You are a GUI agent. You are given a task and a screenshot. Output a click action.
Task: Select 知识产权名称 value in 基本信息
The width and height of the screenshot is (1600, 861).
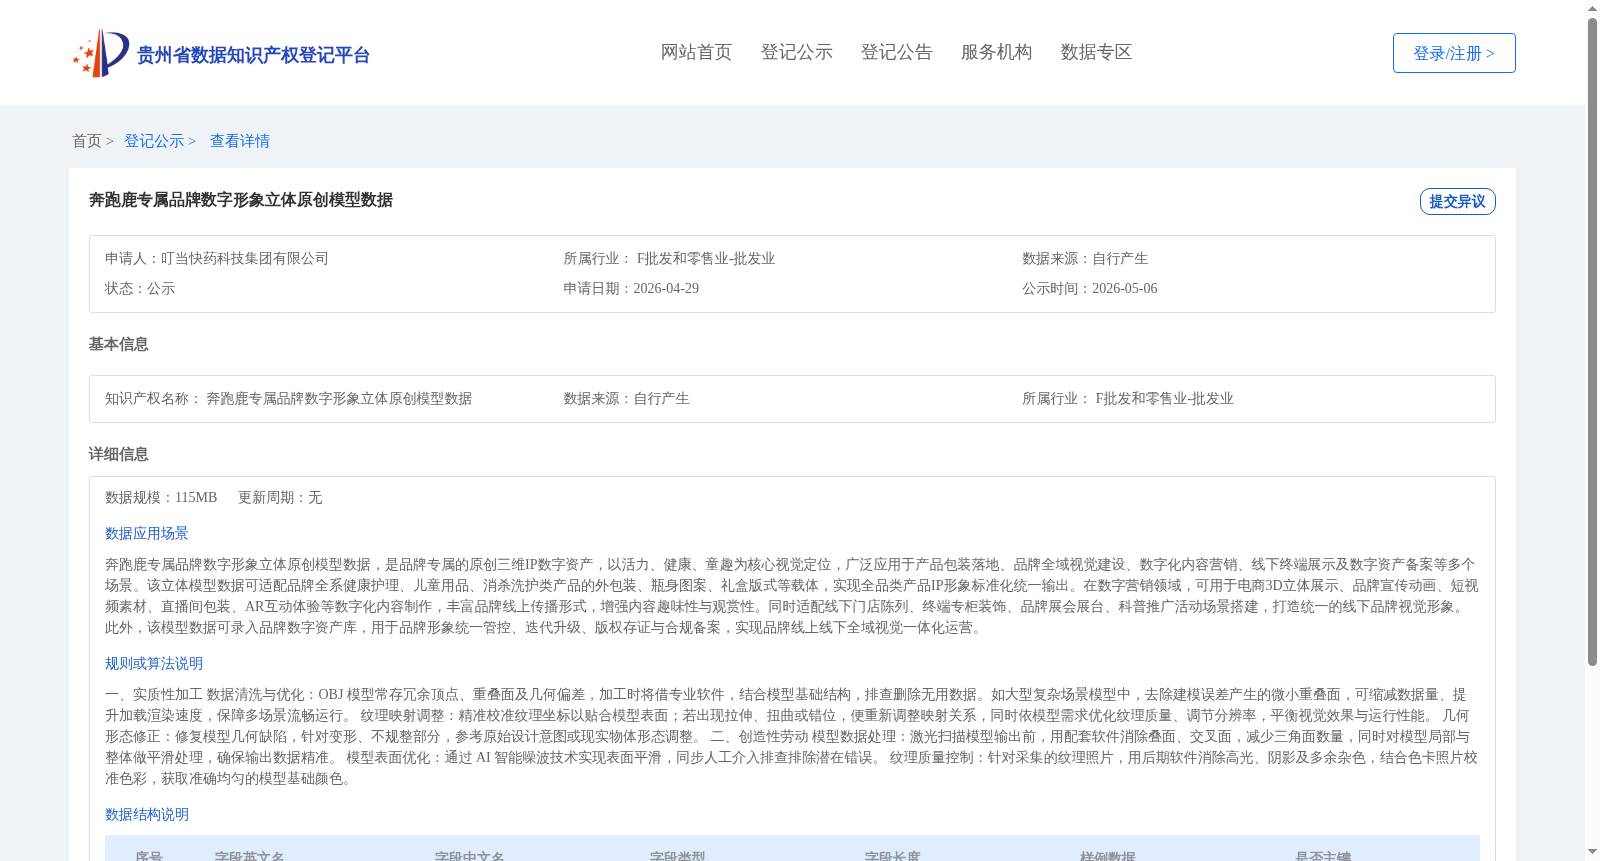tap(339, 399)
